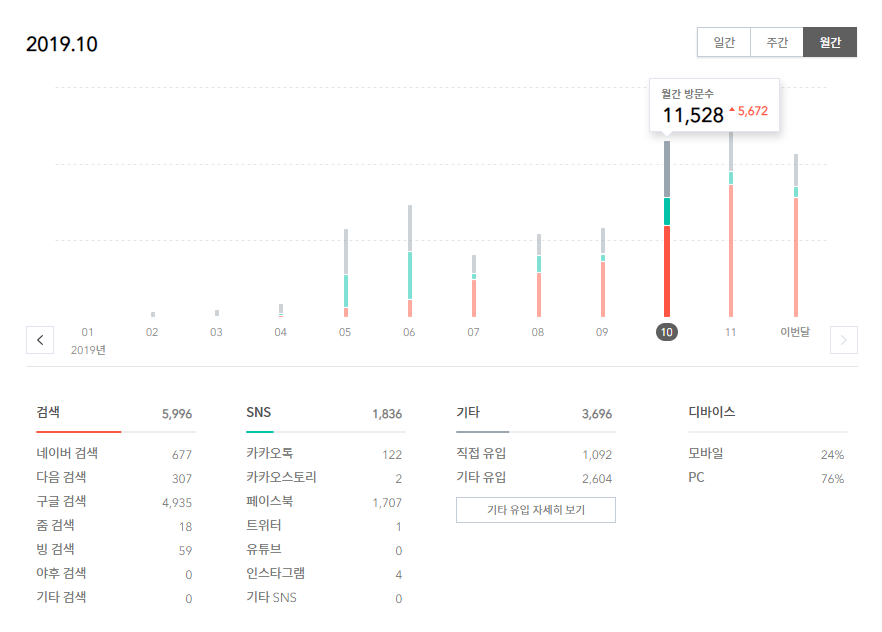Click the 11,528 monthly visits value
Image resolution: width=882 pixels, height=632 pixels.
692,115
